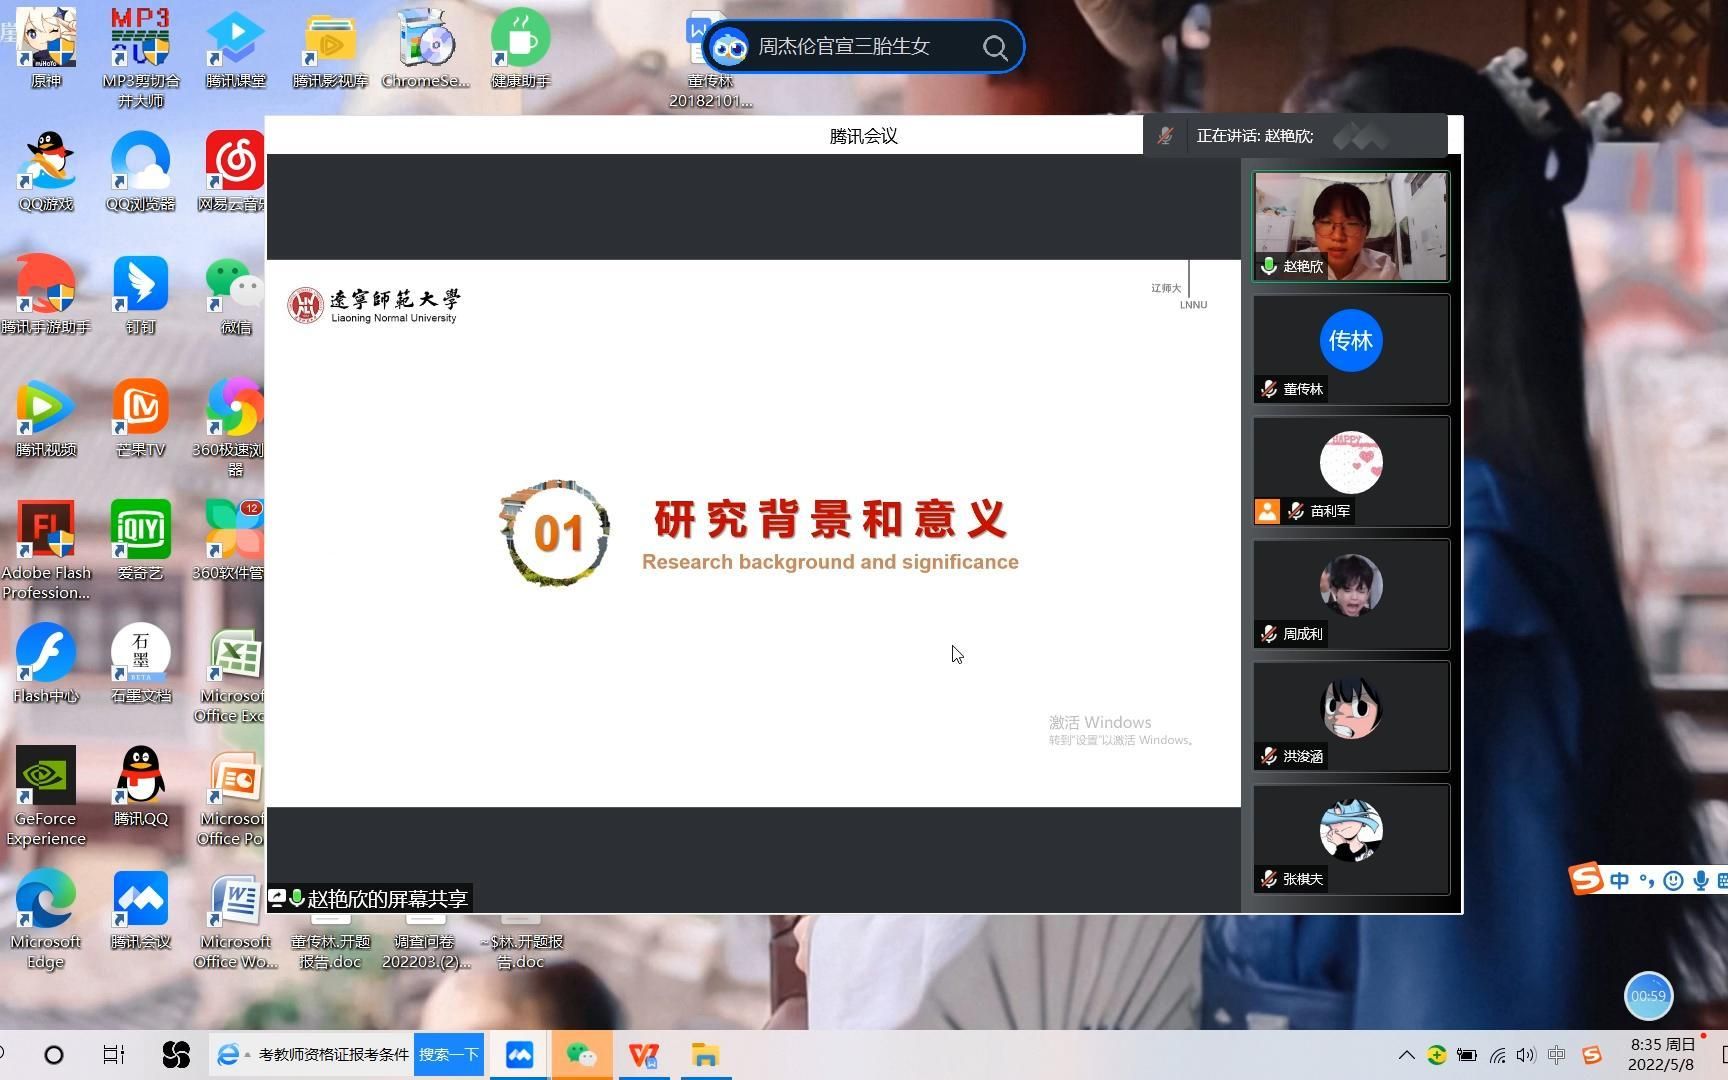Click the magnifier in the news search widget
1728x1080 pixels.
click(x=994, y=47)
